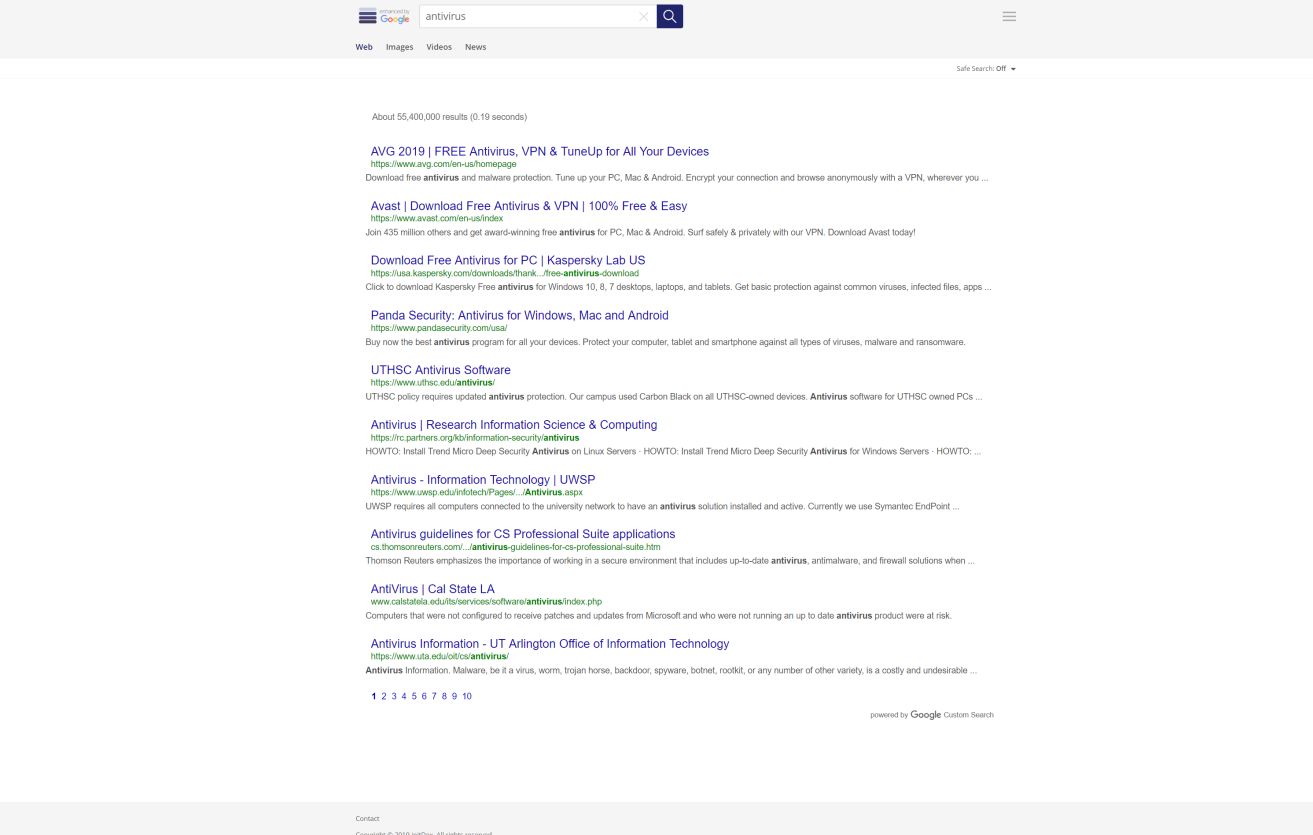Select current results page 1
The width and height of the screenshot is (1313, 835).
(374, 696)
